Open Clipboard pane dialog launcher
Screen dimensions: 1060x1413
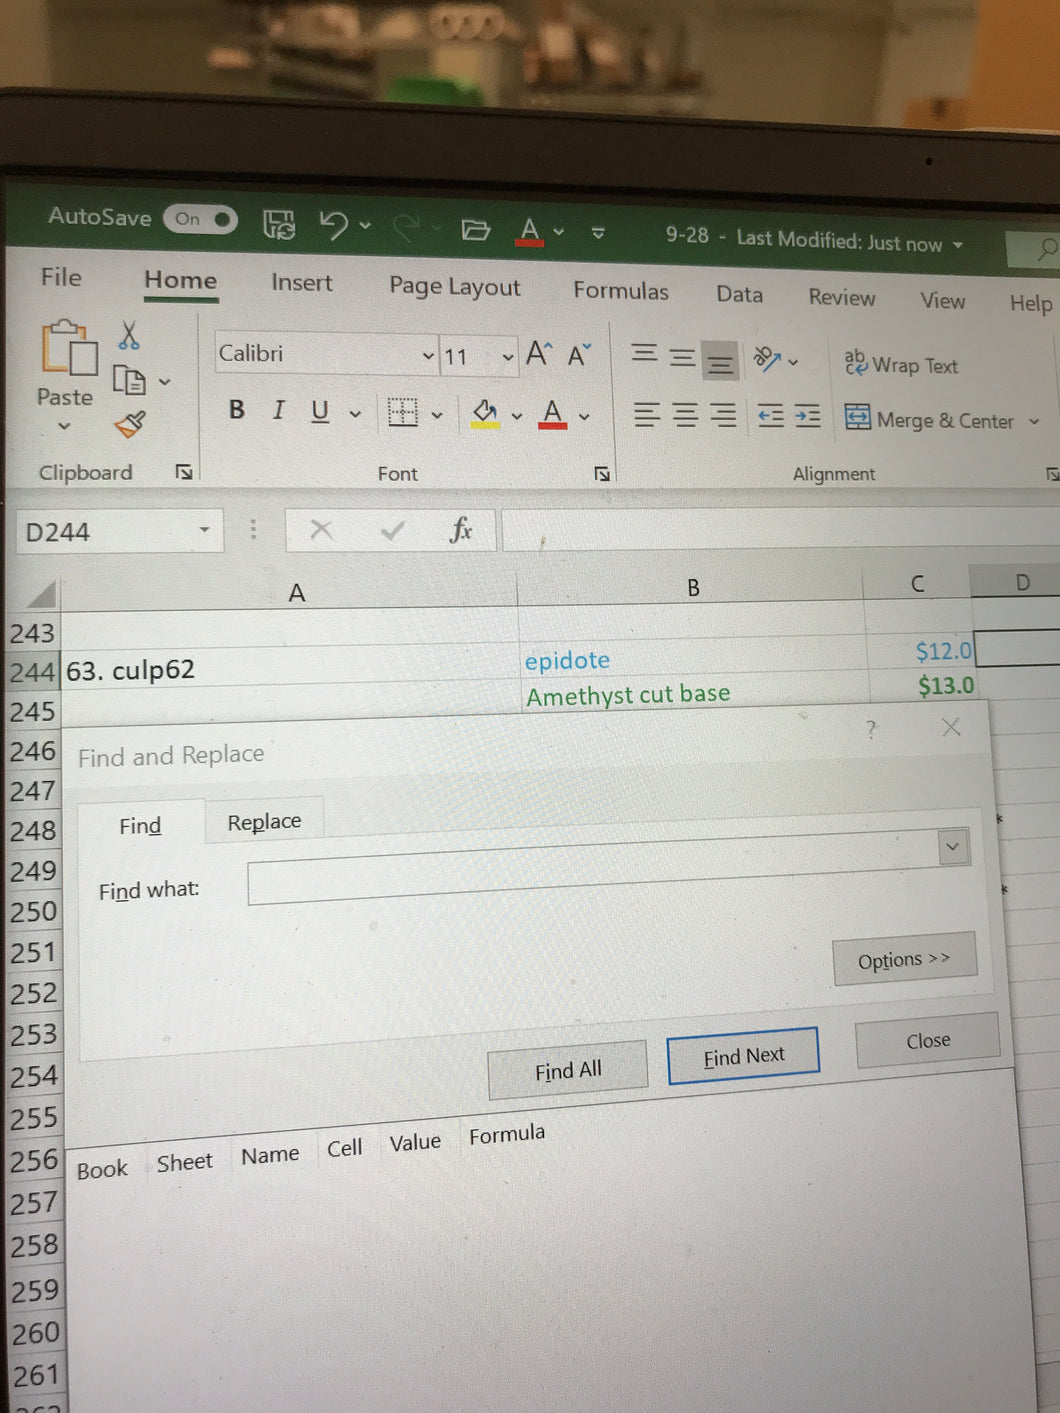pos(184,472)
